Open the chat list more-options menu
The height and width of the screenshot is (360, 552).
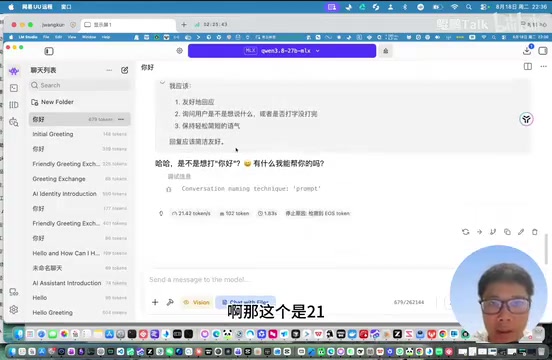click(109, 70)
